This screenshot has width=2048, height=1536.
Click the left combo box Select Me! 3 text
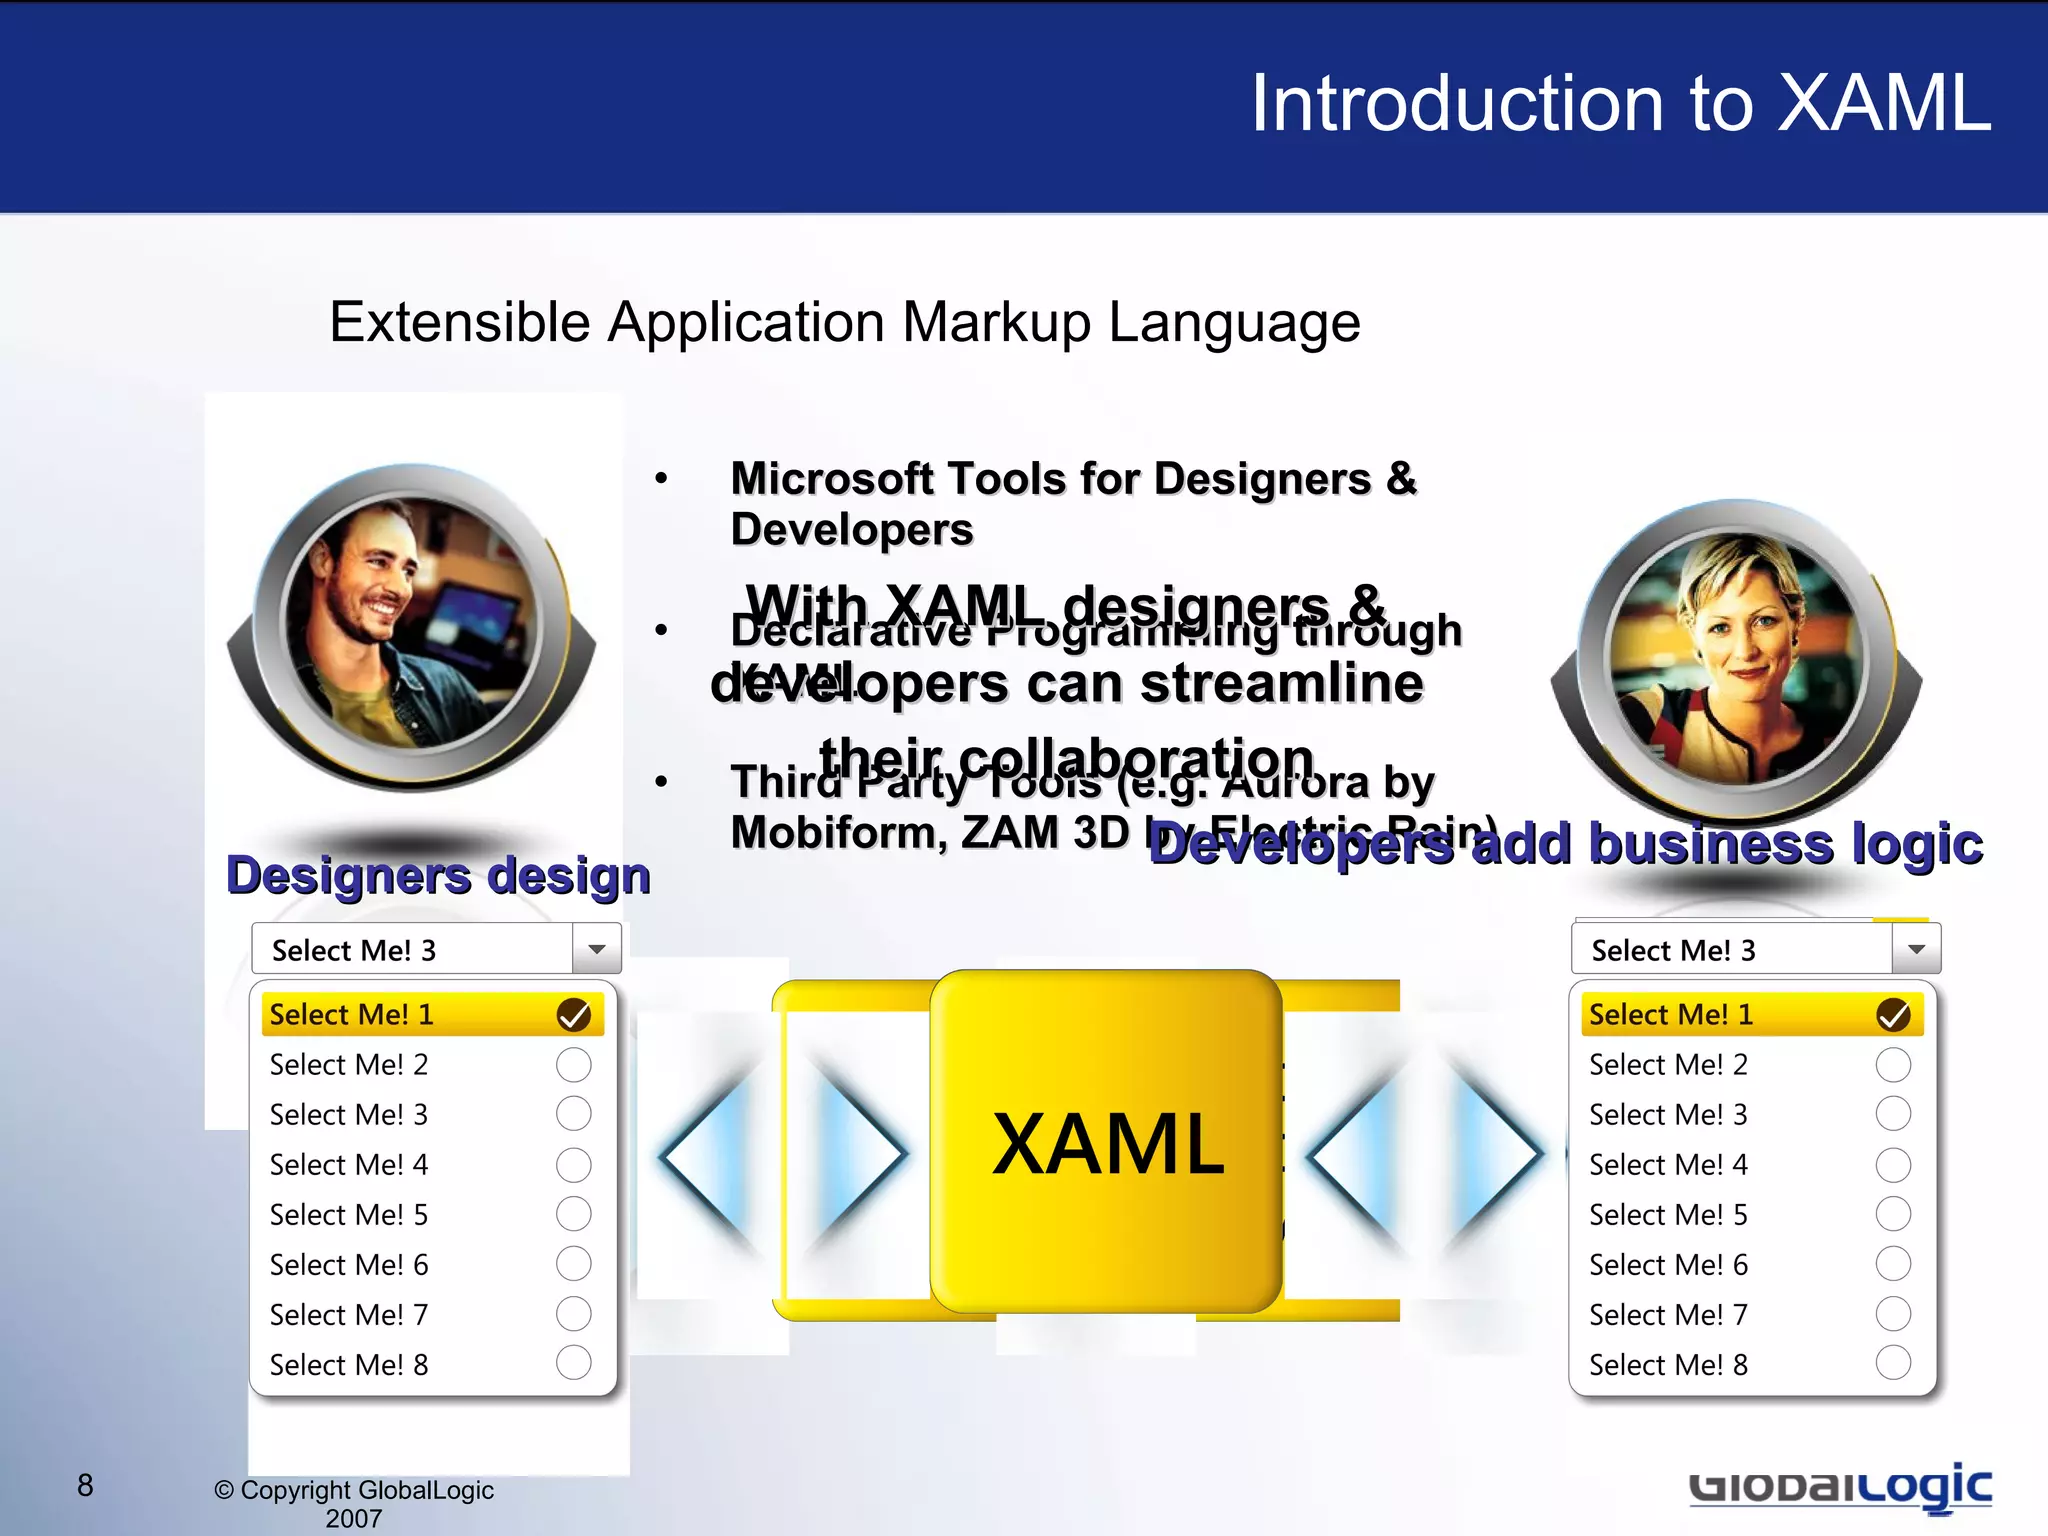[x=354, y=950]
